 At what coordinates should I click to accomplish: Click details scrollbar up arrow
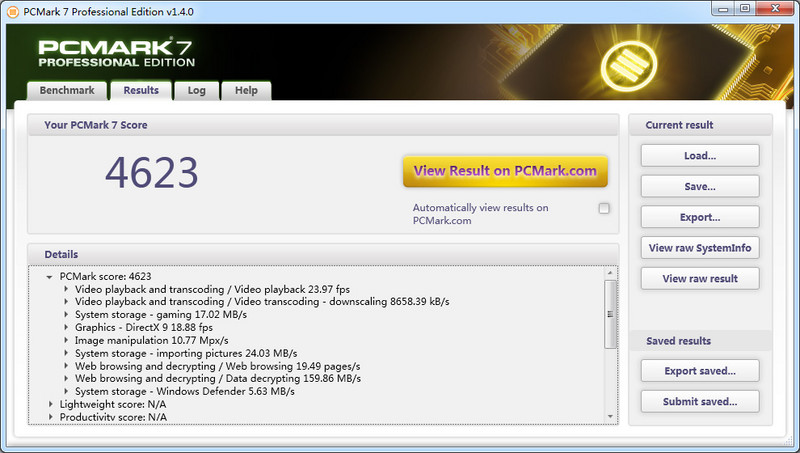[x=610, y=273]
